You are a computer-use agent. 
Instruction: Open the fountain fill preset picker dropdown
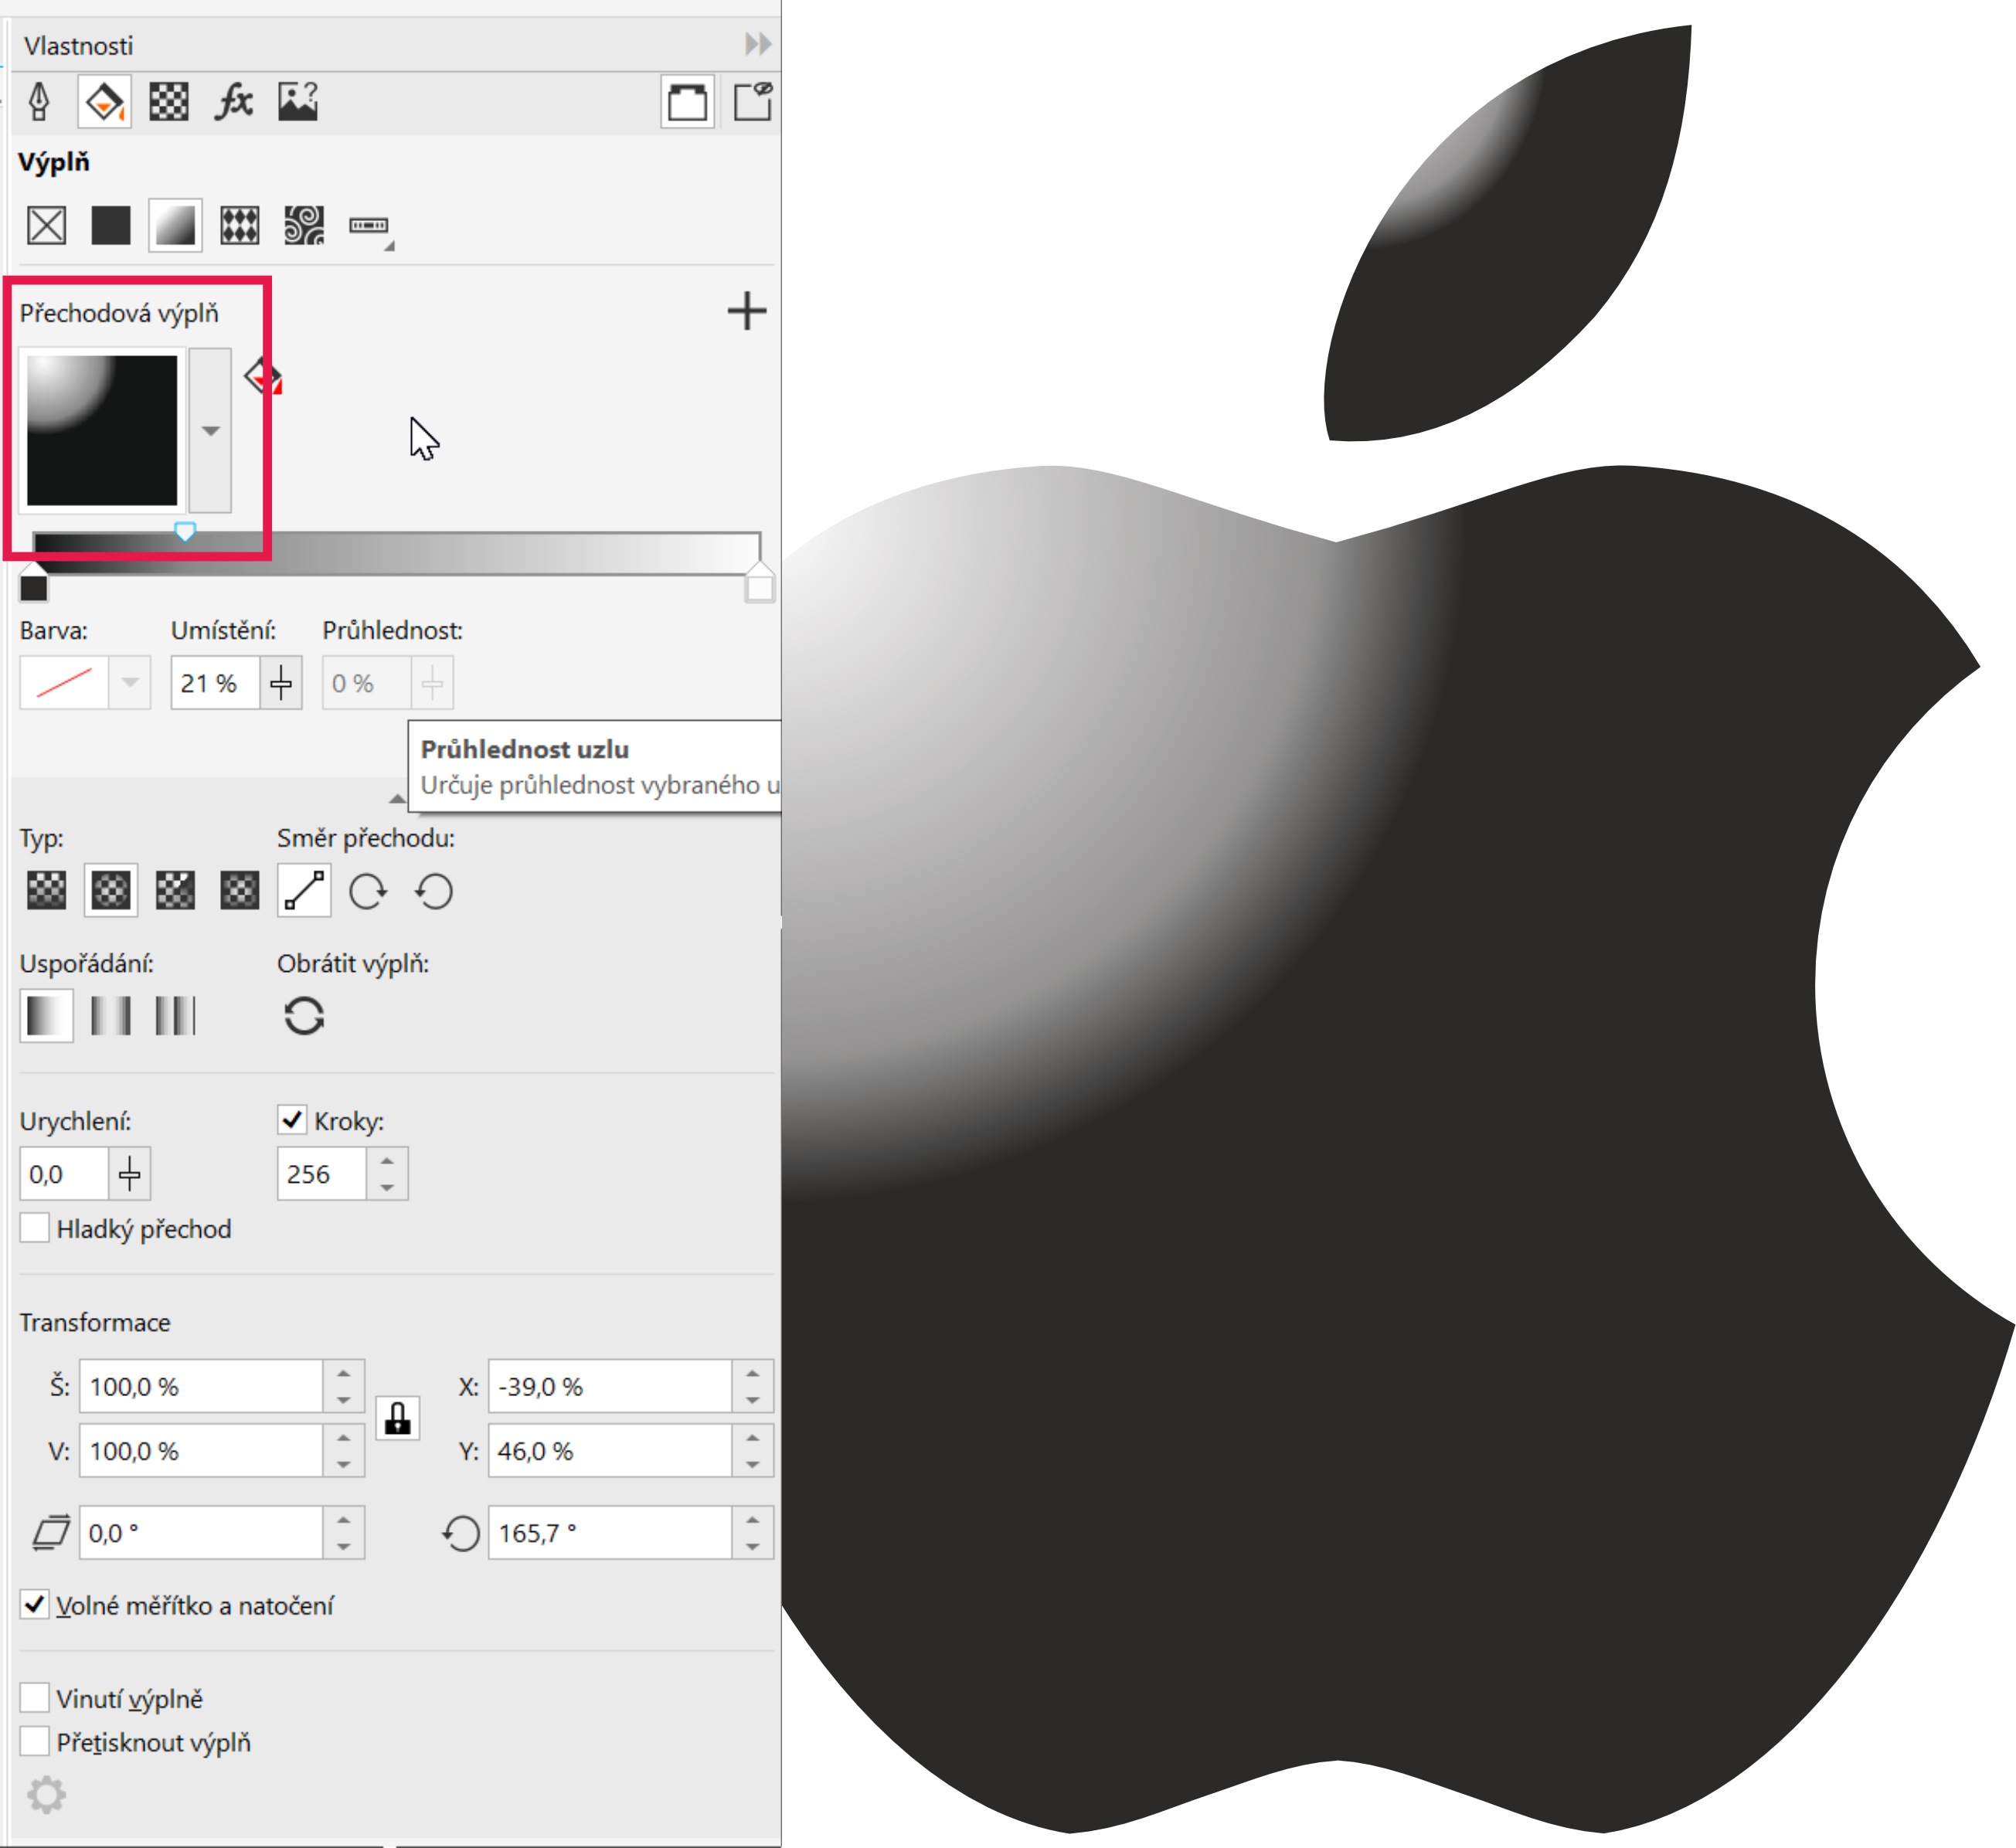pyautogui.click(x=210, y=431)
